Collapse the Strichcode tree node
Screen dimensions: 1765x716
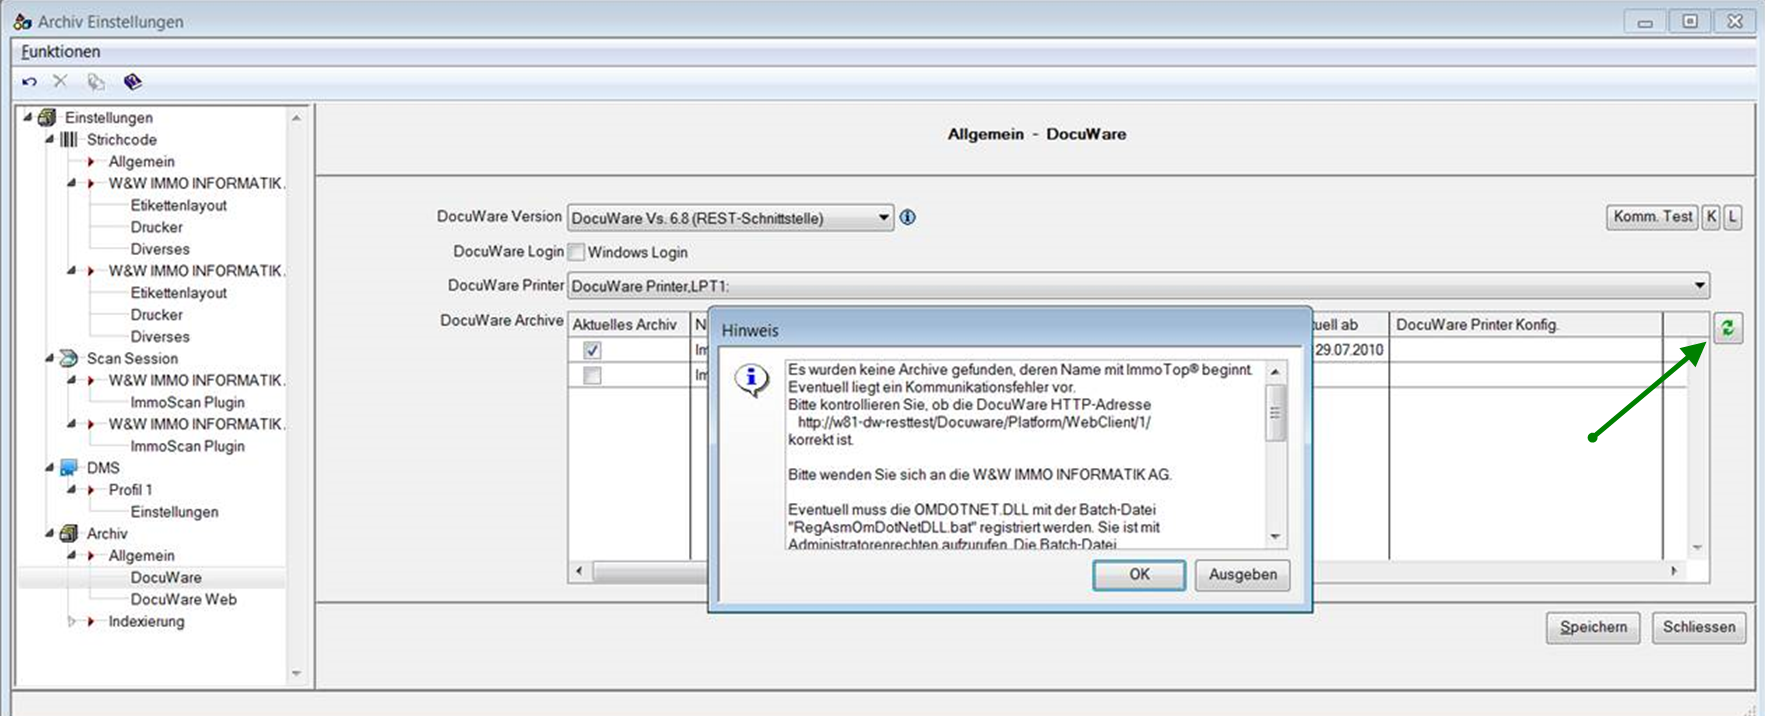49,140
